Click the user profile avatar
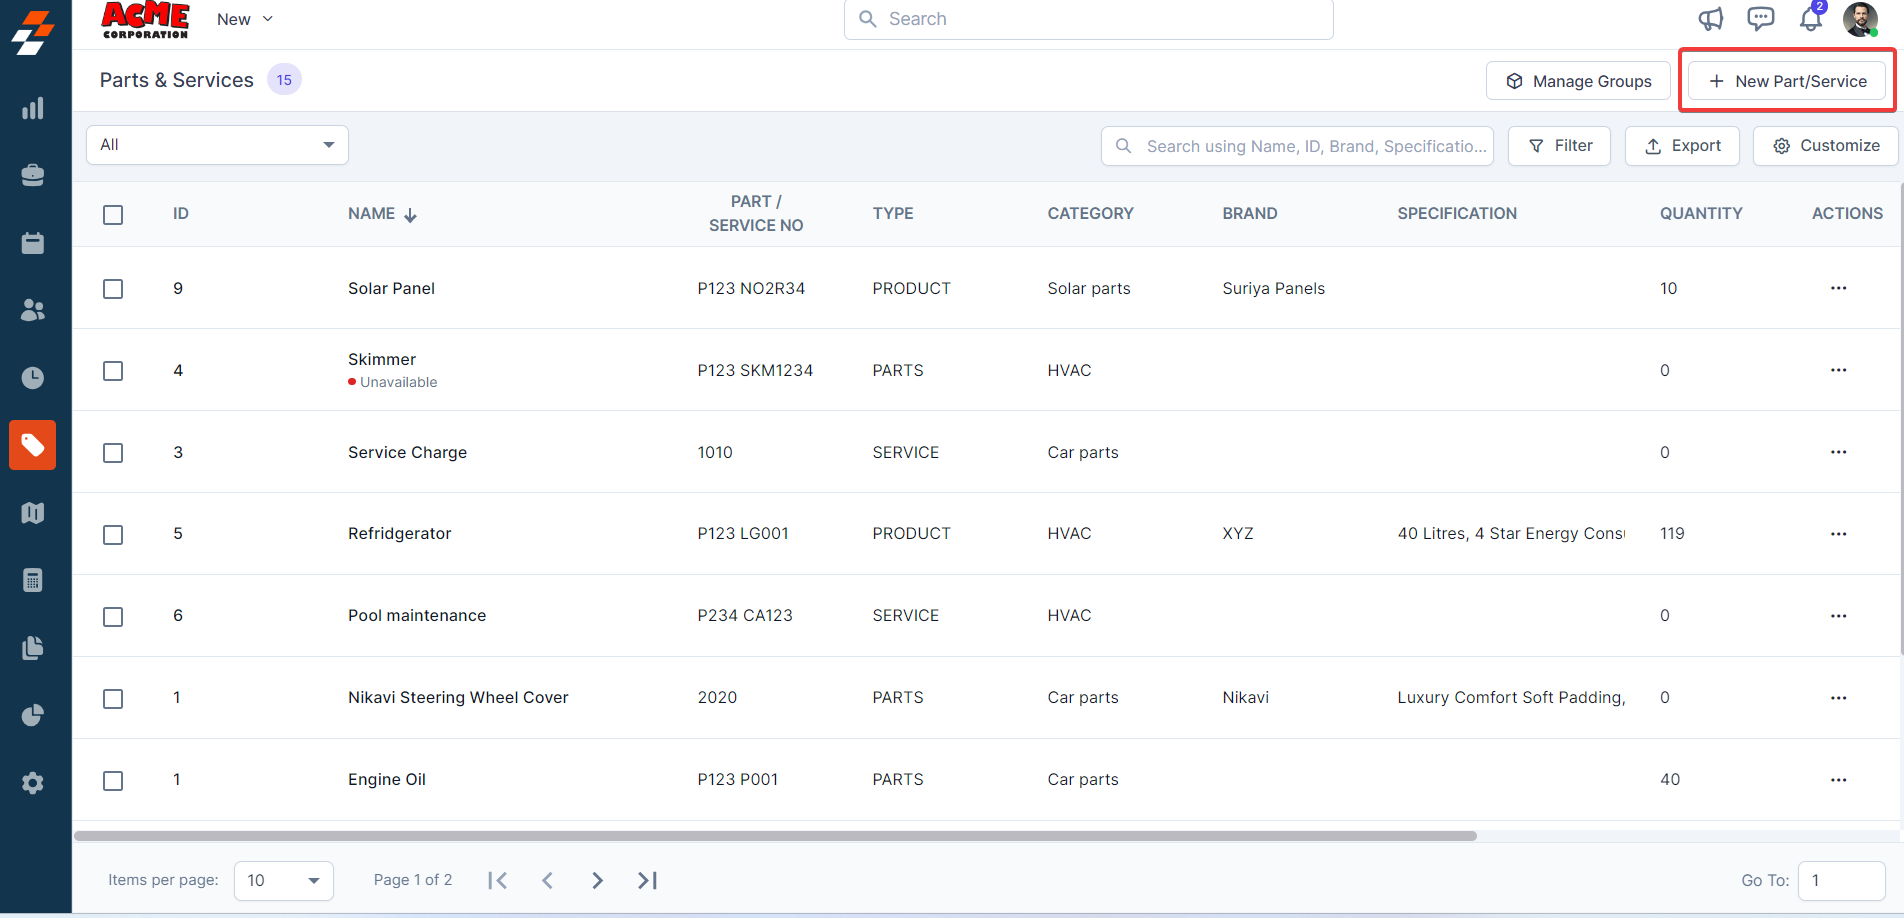This screenshot has width=1904, height=918. (1860, 19)
